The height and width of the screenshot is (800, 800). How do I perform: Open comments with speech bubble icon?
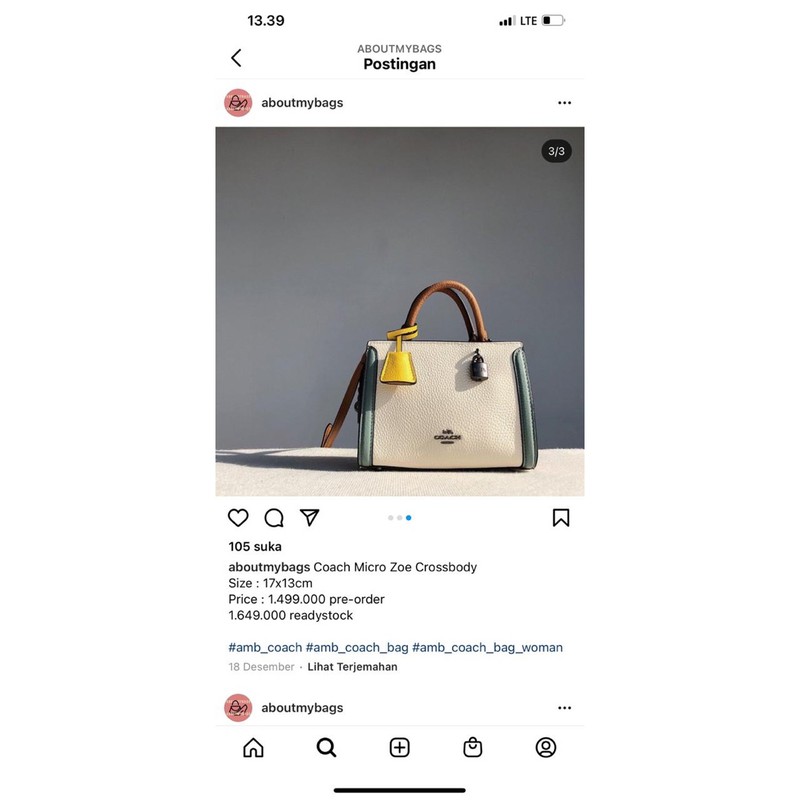point(274,518)
